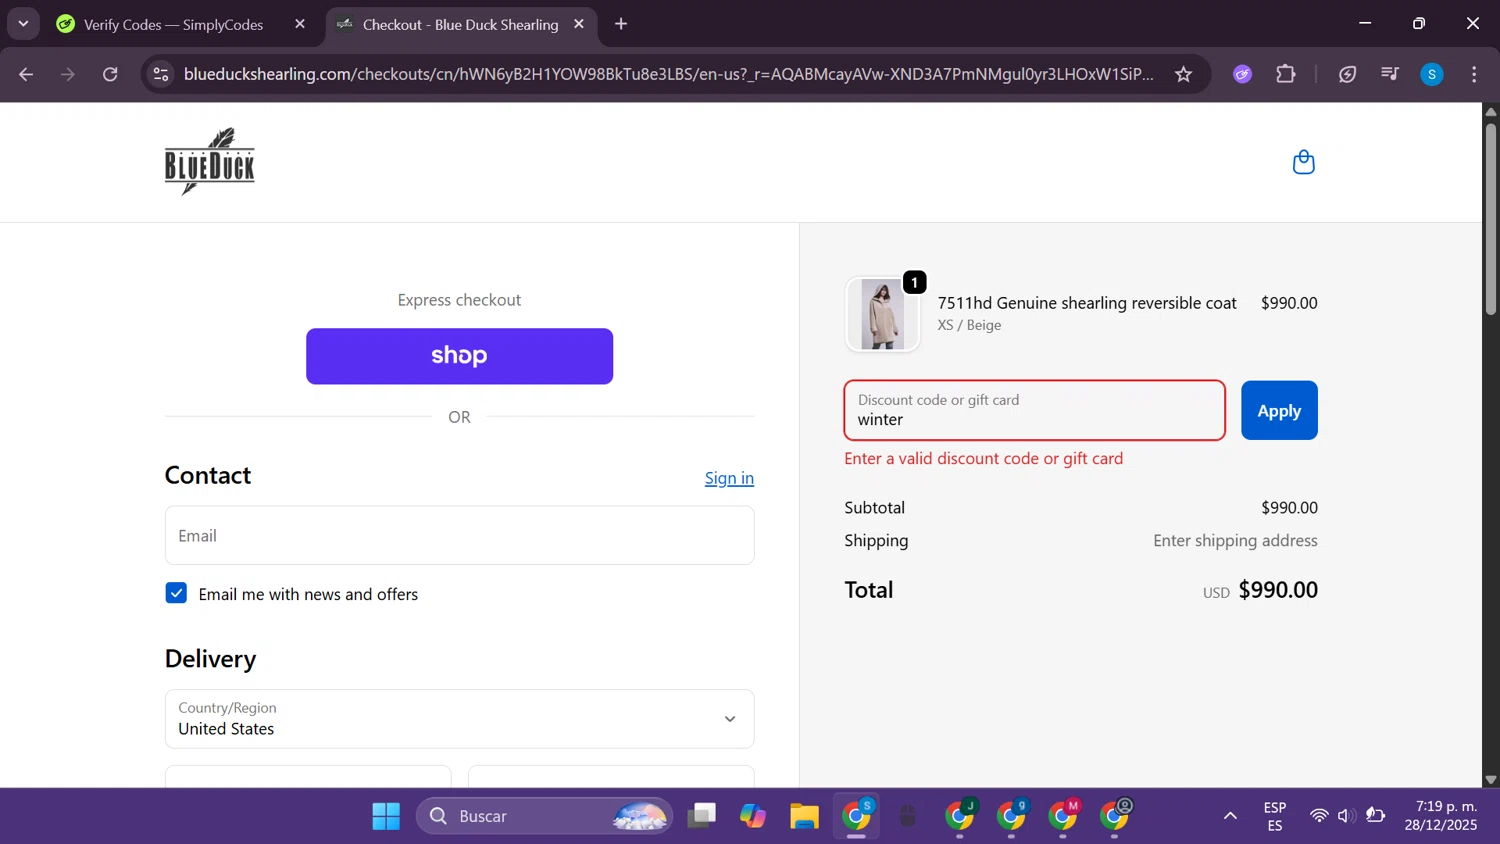Launch Copilot from the taskbar
This screenshot has width=1500, height=844.
[x=753, y=816]
